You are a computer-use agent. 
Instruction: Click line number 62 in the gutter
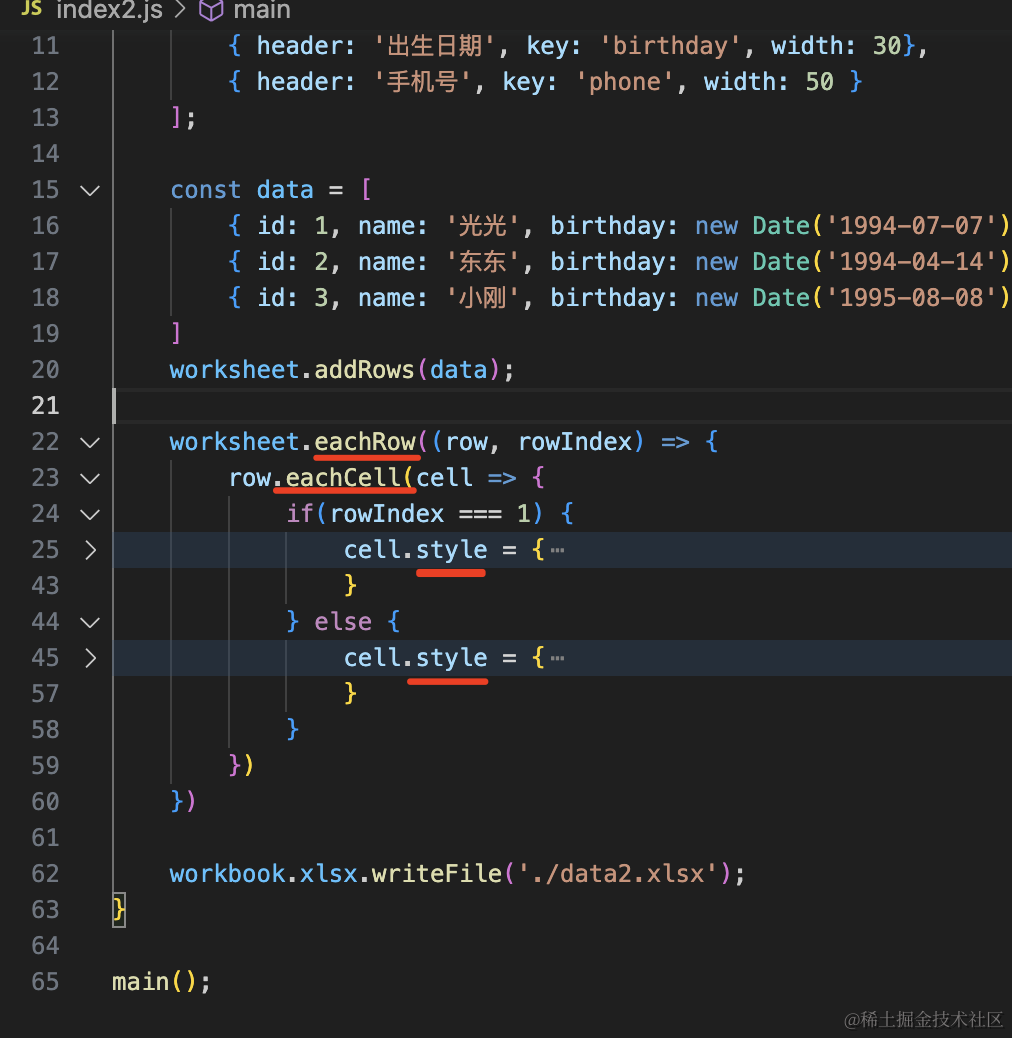[x=45, y=874]
